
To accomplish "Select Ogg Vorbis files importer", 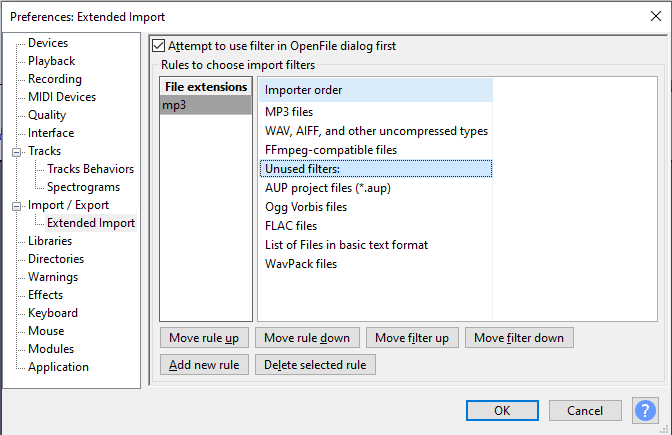I will click(x=376, y=207).
